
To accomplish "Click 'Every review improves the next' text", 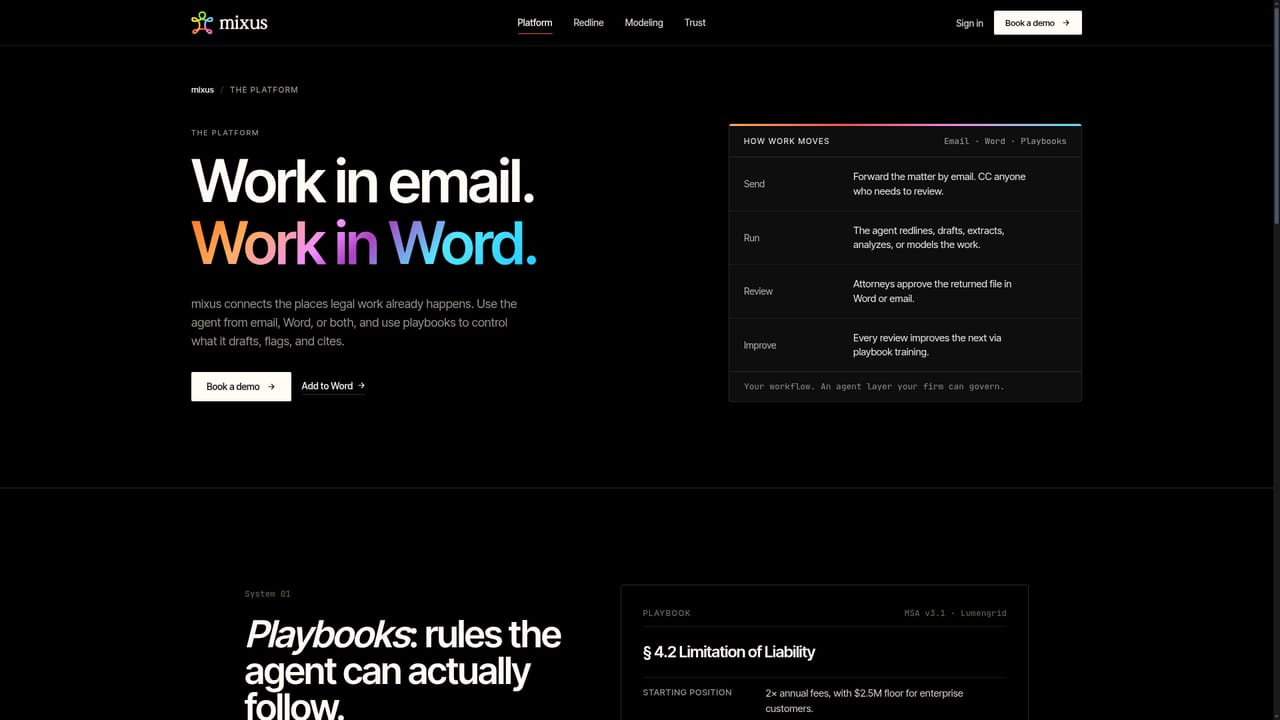I will [927, 345].
